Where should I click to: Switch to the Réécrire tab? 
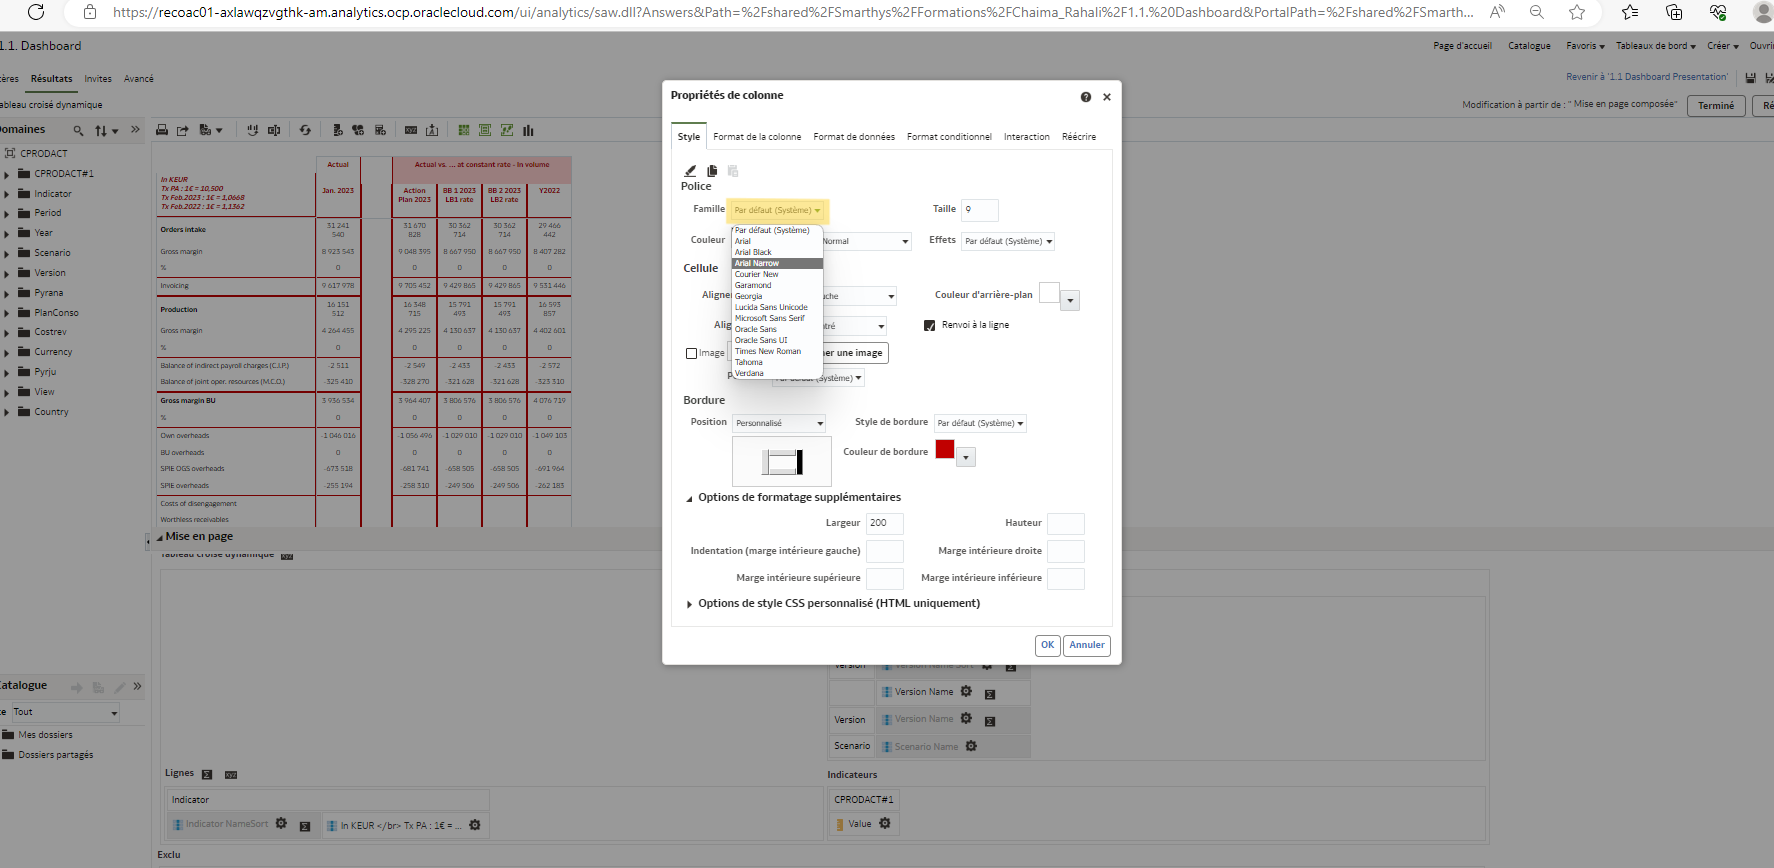(x=1079, y=137)
